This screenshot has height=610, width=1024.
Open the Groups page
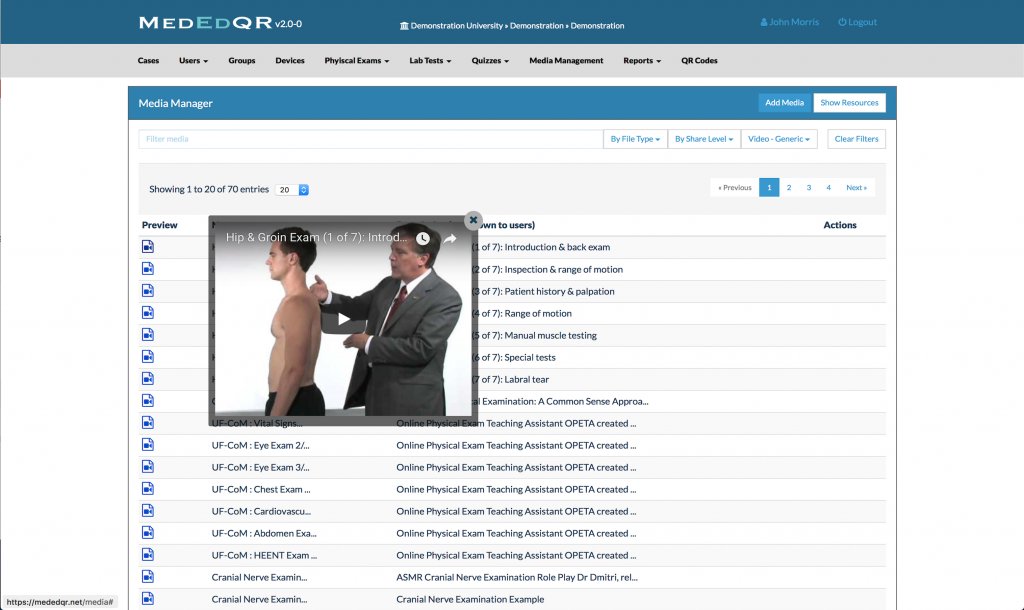coord(242,61)
